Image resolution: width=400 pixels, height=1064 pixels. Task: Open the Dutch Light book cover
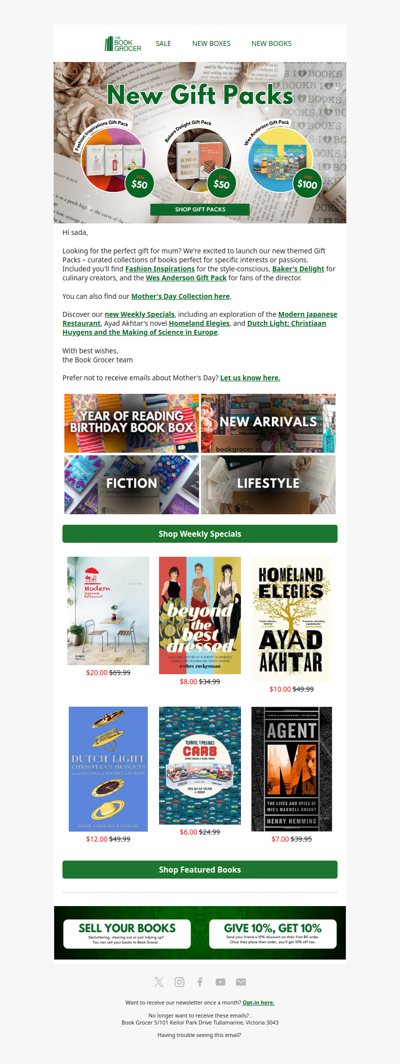click(108, 769)
